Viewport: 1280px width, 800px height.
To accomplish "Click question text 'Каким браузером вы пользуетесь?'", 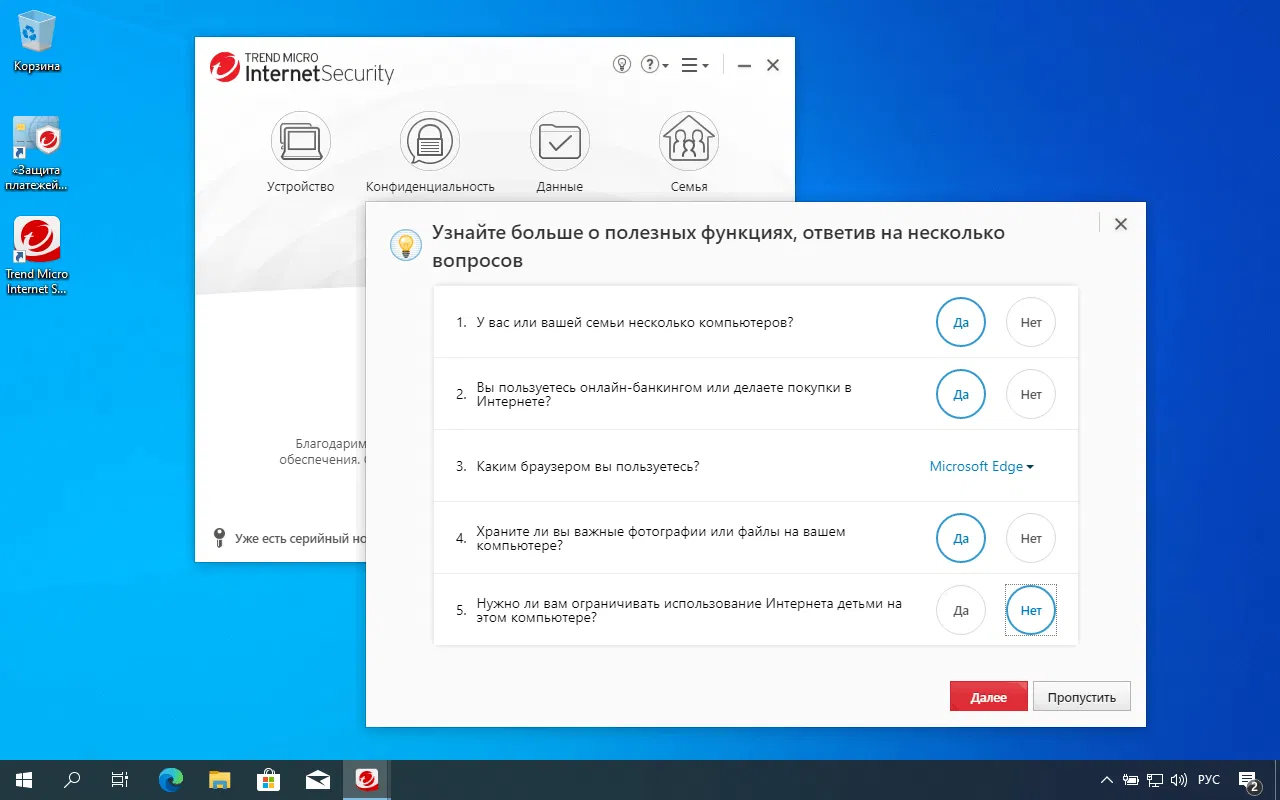I will [588, 467].
